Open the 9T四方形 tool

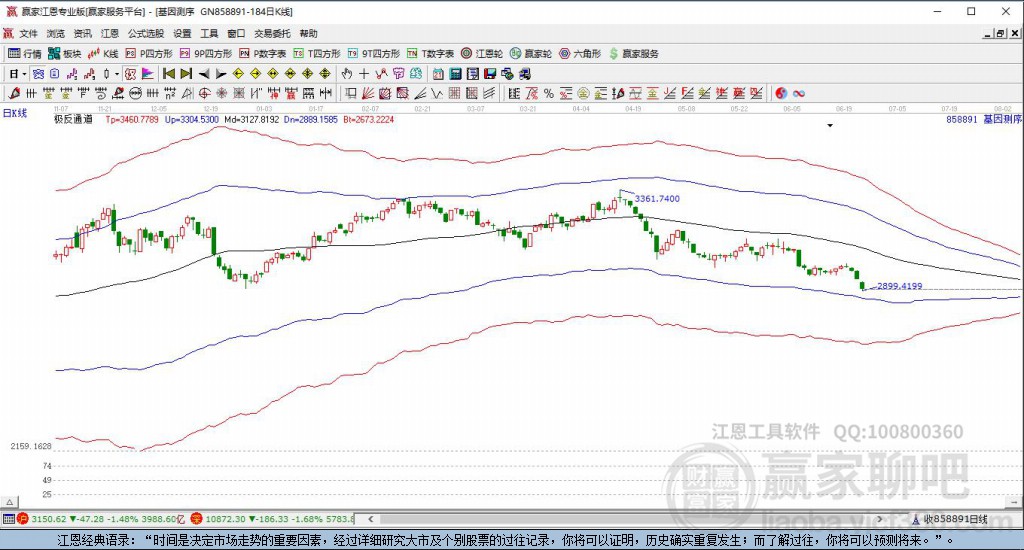(374, 54)
